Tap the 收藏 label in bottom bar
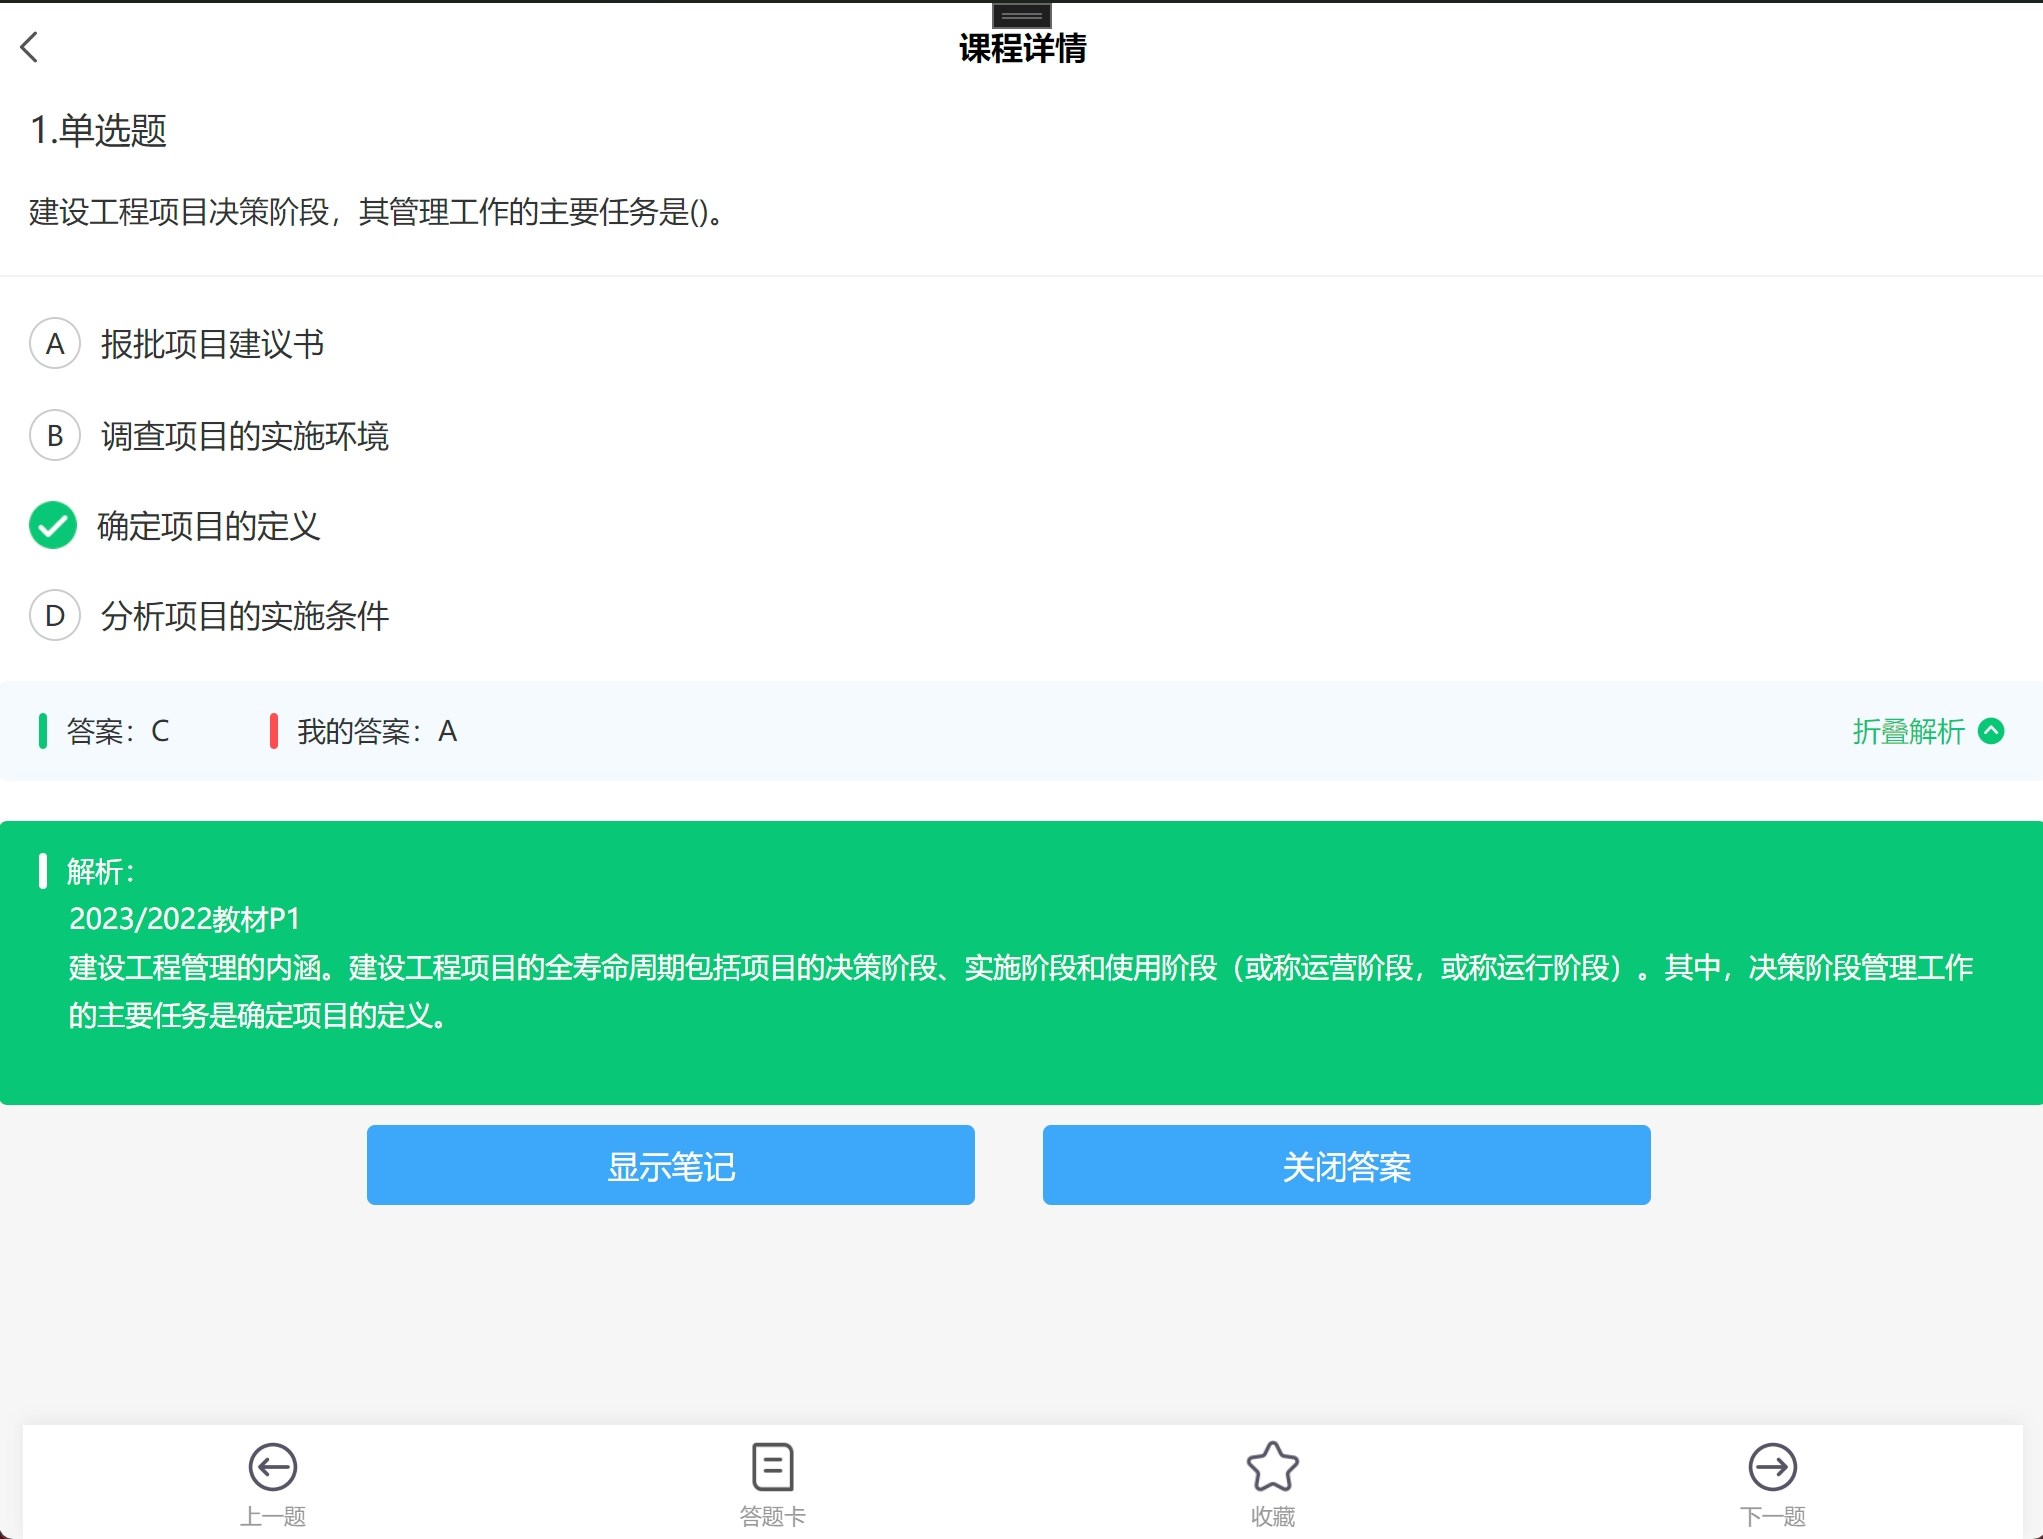The height and width of the screenshot is (1539, 2043). coord(1272,1516)
